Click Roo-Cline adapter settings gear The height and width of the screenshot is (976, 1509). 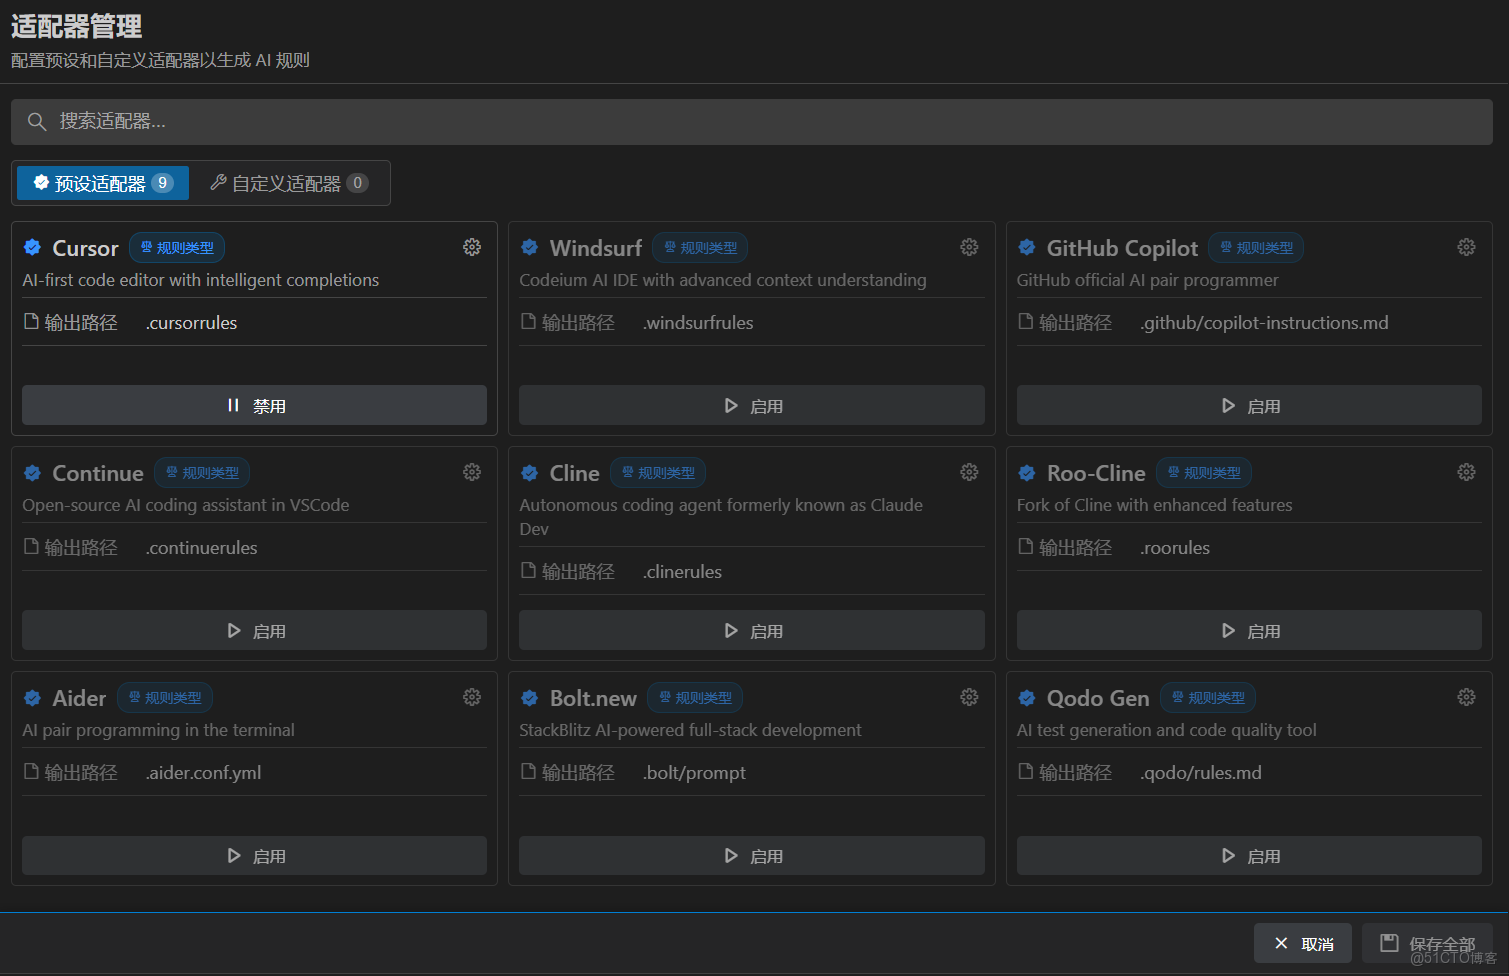pos(1466,472)
